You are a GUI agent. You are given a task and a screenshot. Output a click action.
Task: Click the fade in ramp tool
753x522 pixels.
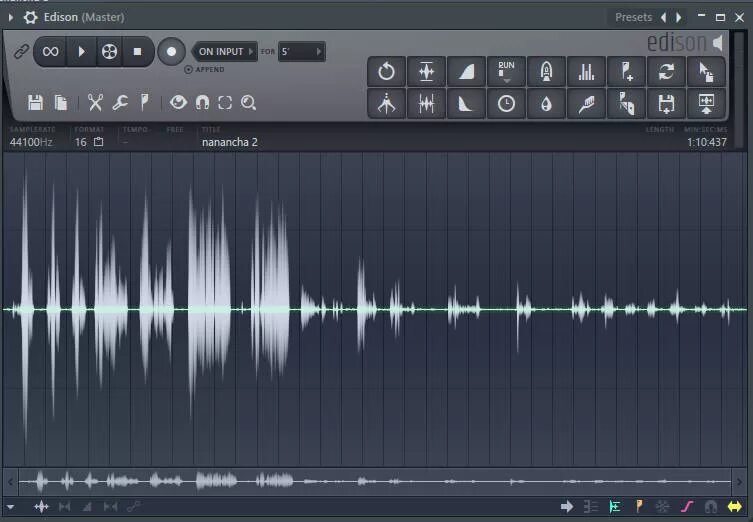point(466,72)
